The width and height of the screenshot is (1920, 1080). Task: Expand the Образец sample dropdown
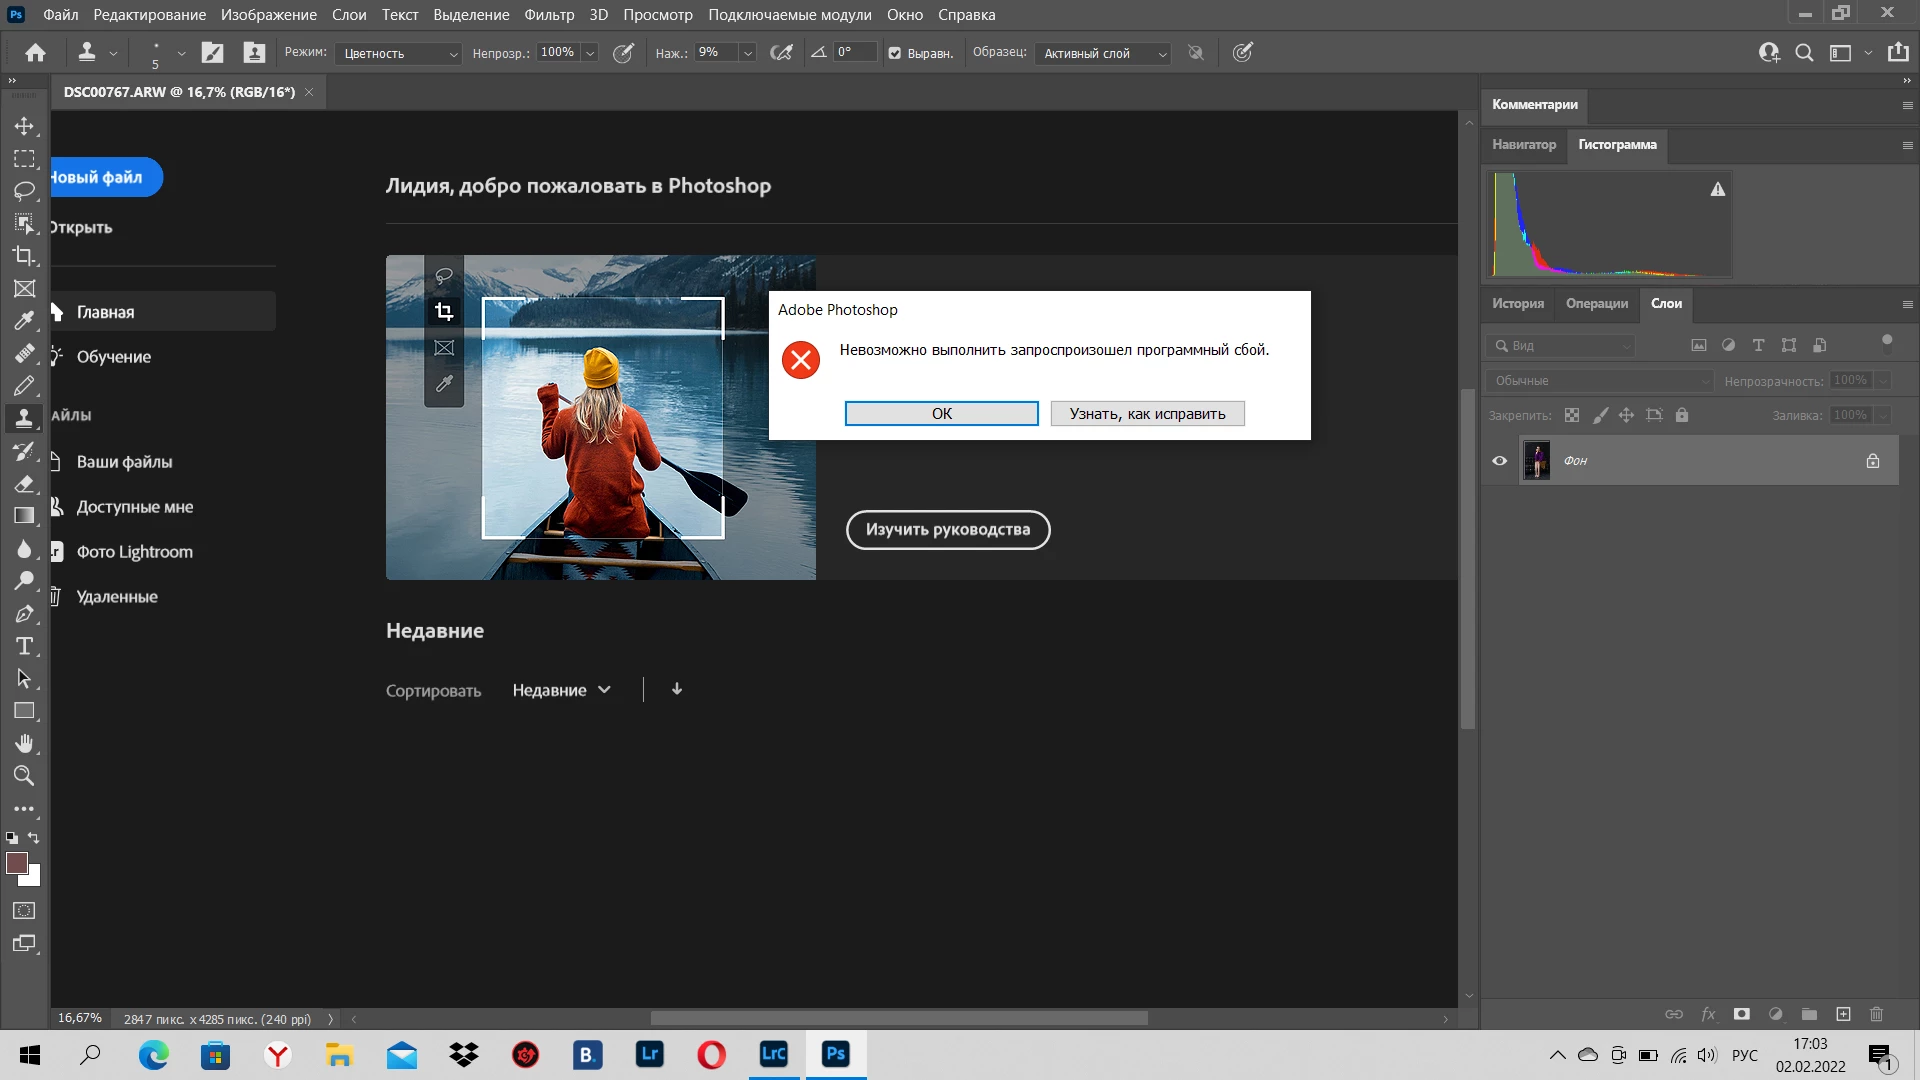(x=1103, y=53)
